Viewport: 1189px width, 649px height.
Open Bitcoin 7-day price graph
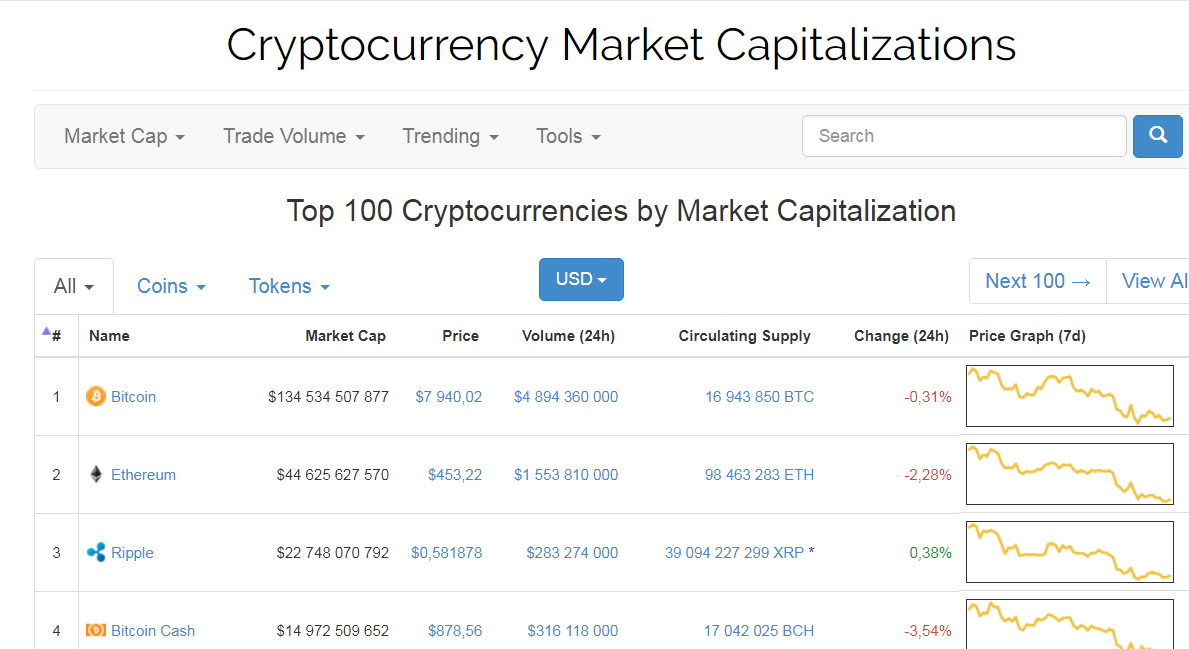1069,396
